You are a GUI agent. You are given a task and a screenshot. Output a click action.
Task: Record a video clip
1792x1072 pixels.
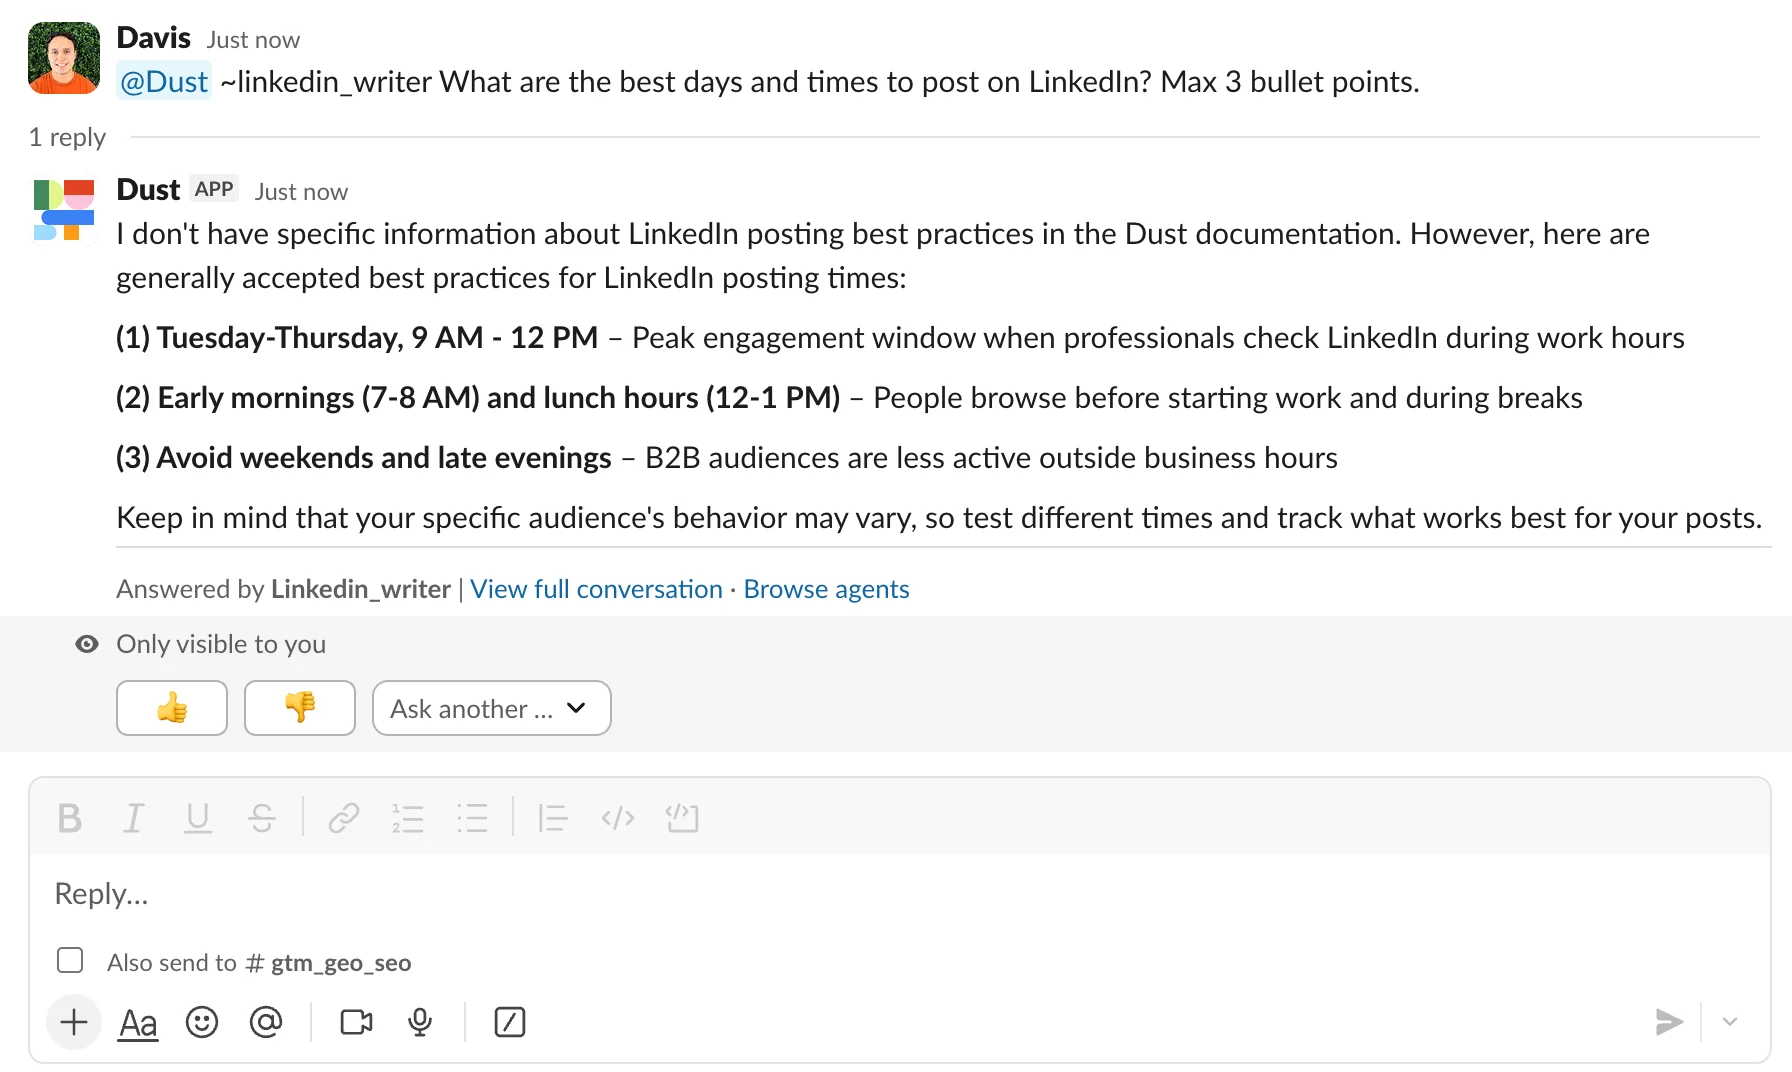click(355, 1022)
